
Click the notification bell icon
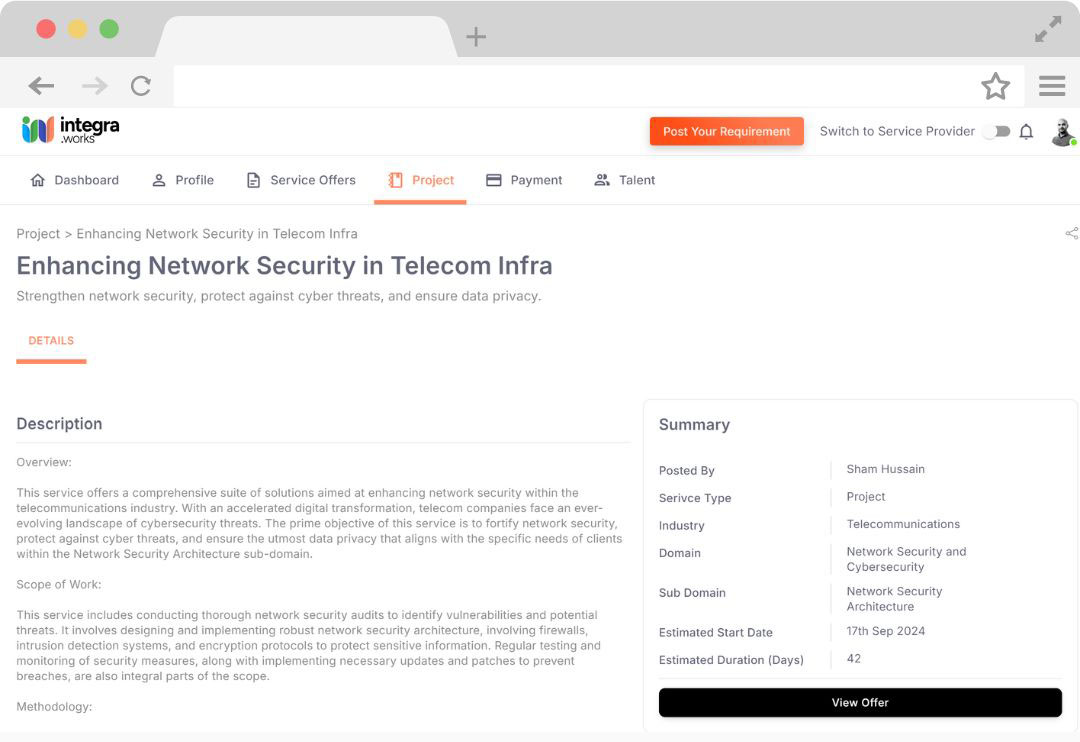tap(1026, 132)
